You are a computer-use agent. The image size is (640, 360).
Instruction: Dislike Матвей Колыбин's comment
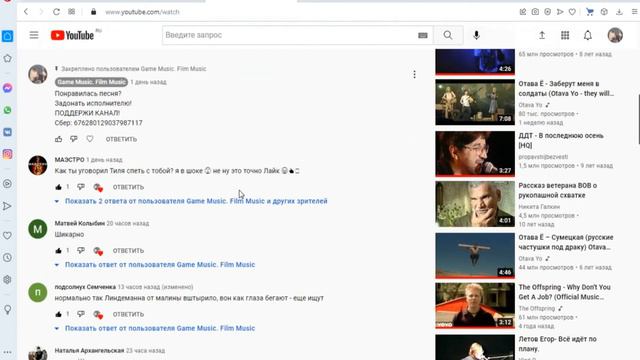[x=81, y=251]
